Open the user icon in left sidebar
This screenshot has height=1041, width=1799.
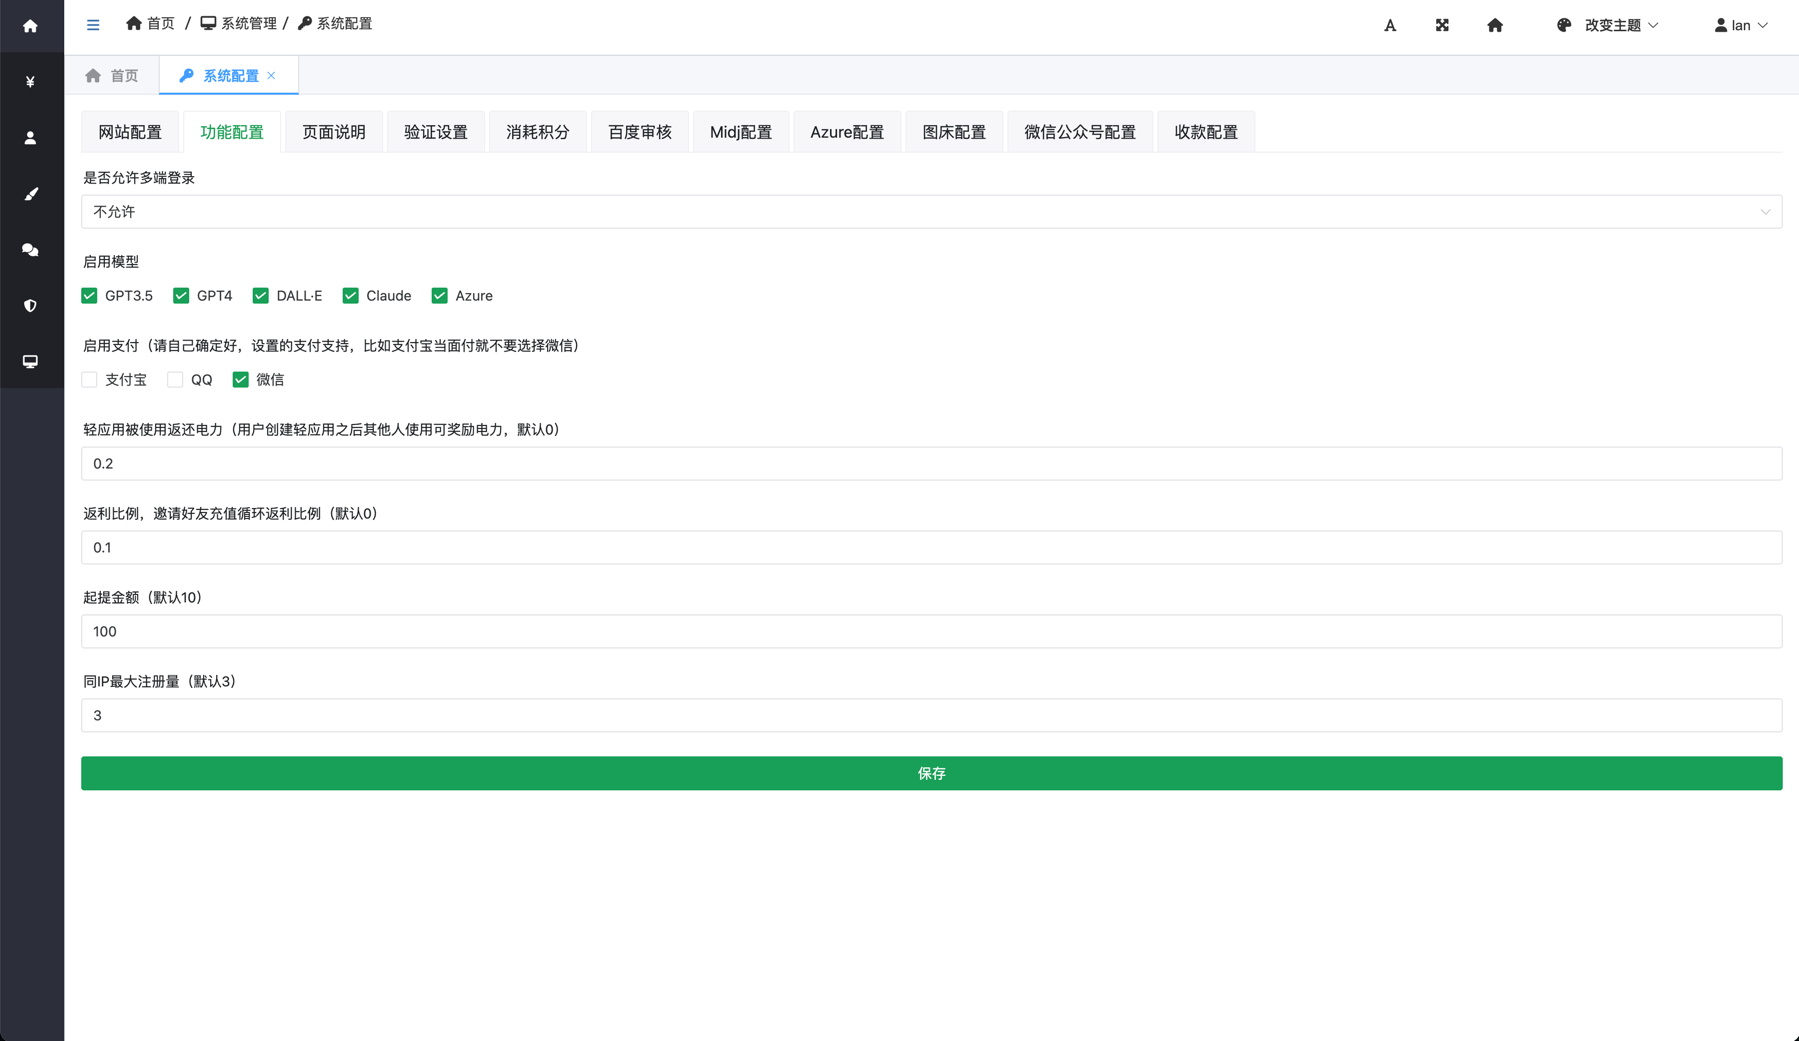[30, 138]
